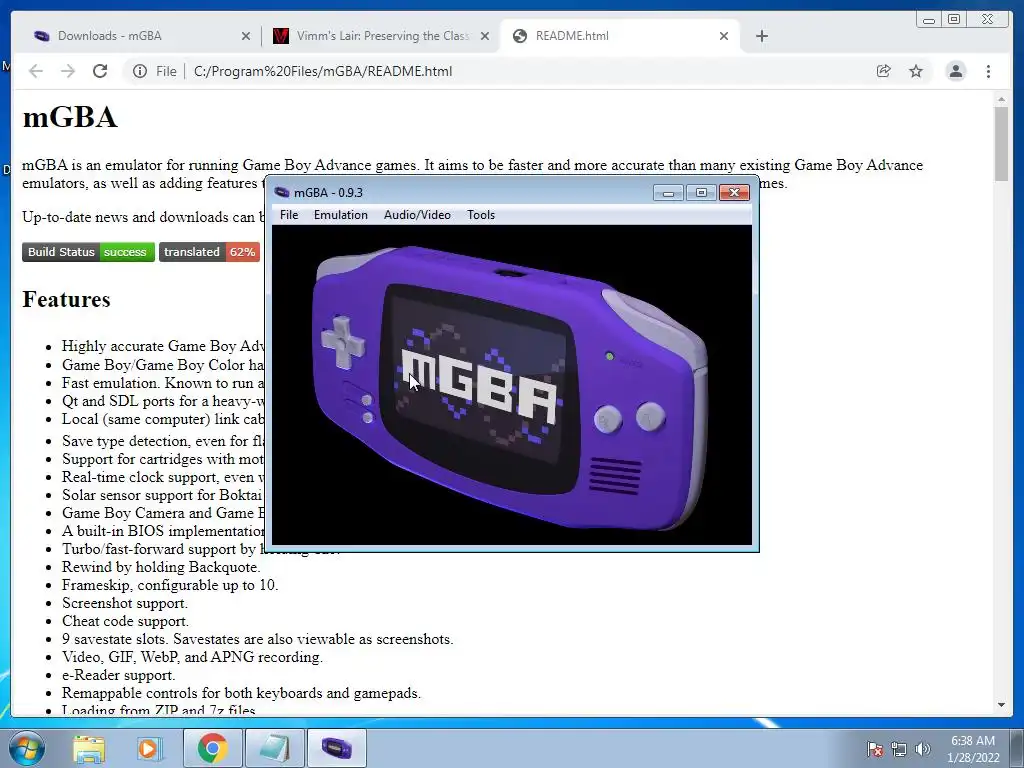Click the Show desktop strip after the clock

point(1017,748)
